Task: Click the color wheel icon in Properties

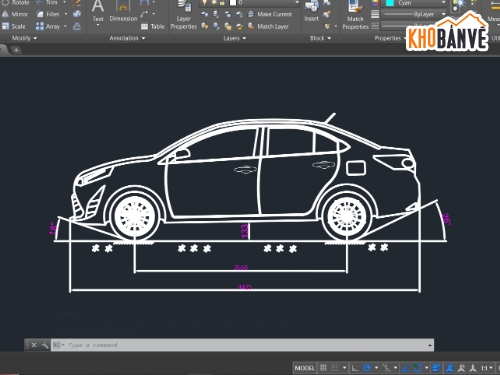Action: click(375, 3)
